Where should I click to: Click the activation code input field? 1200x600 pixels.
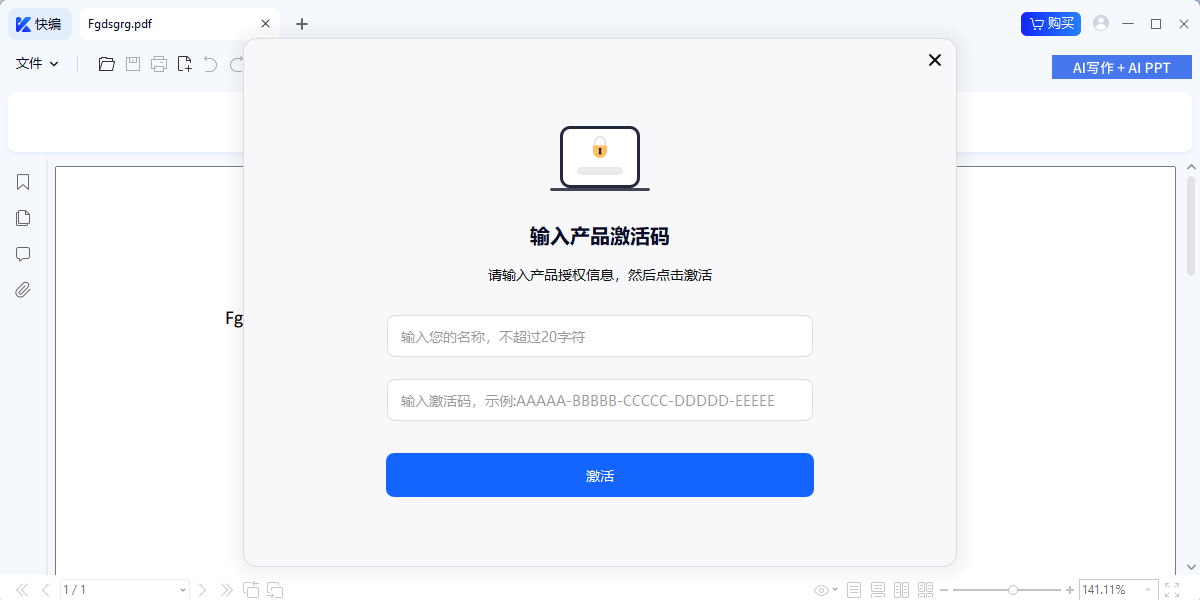point(599,399)
